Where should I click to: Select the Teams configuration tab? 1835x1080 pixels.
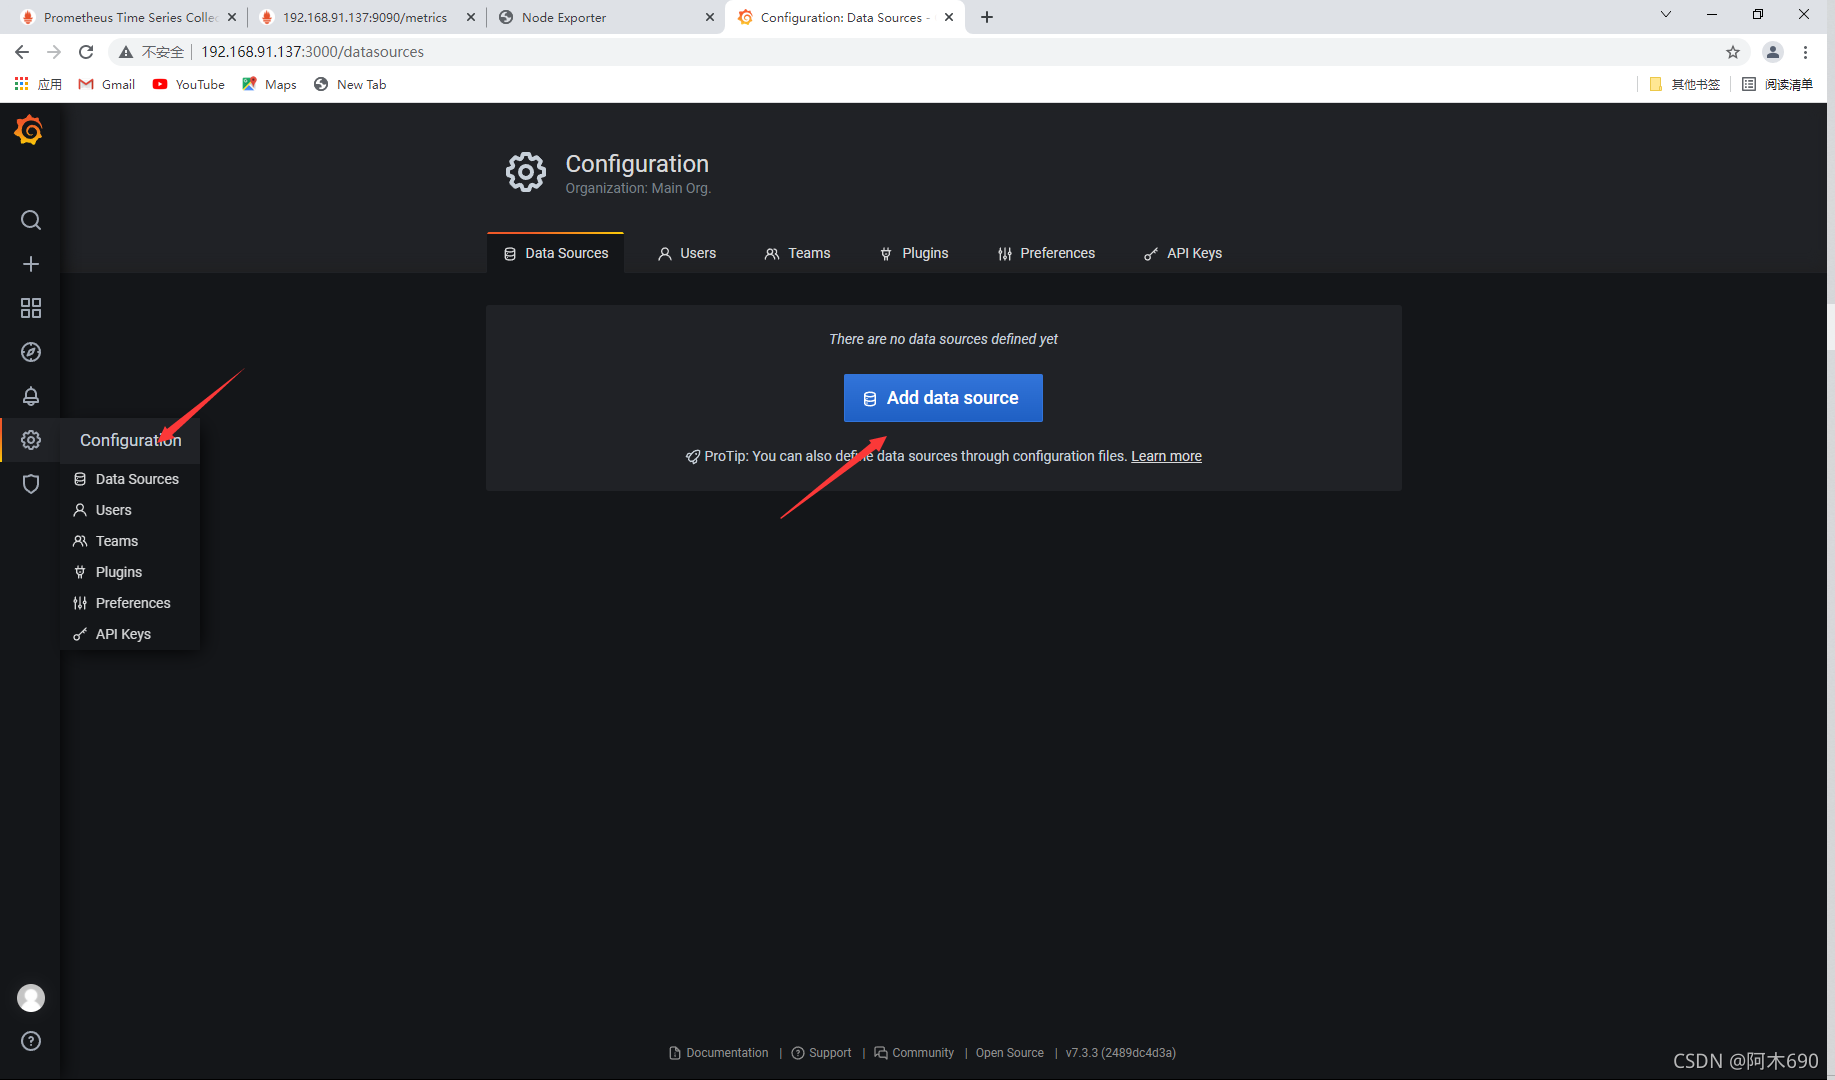coord(798,253)
